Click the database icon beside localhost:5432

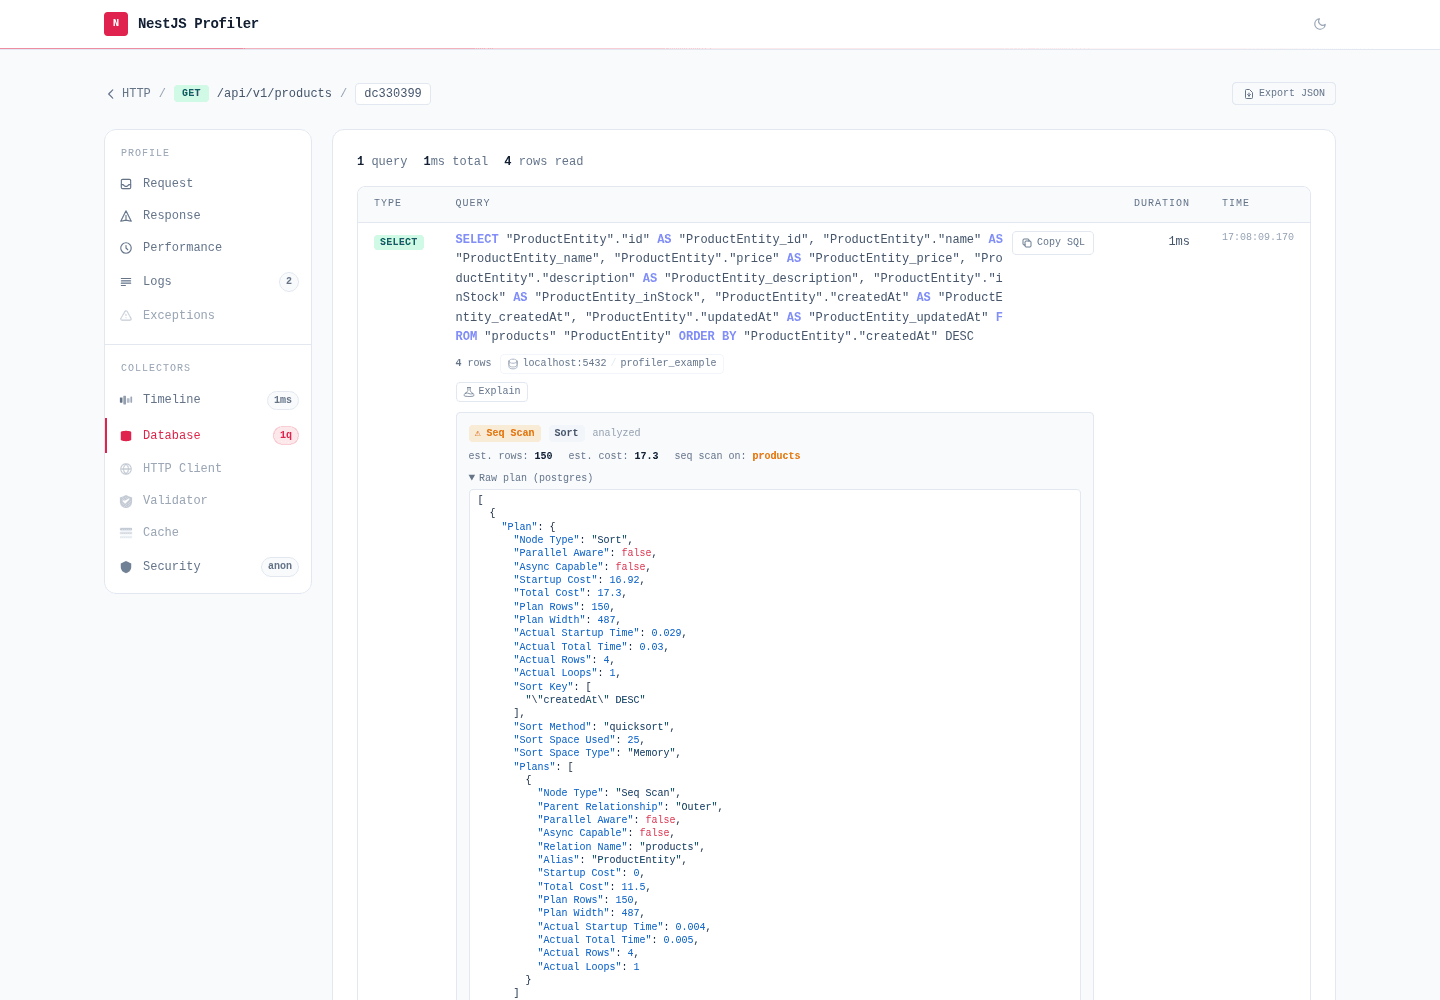tap(513, 364)
